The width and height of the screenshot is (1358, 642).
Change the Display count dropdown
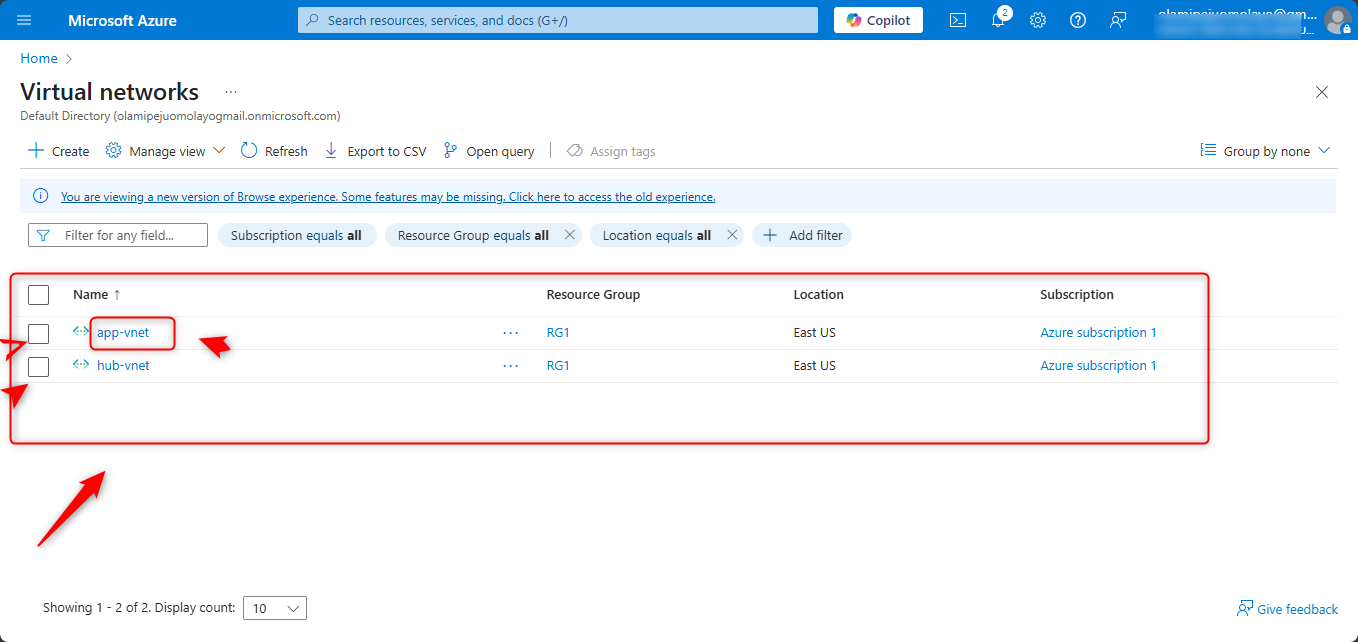[x=275, y=608]
